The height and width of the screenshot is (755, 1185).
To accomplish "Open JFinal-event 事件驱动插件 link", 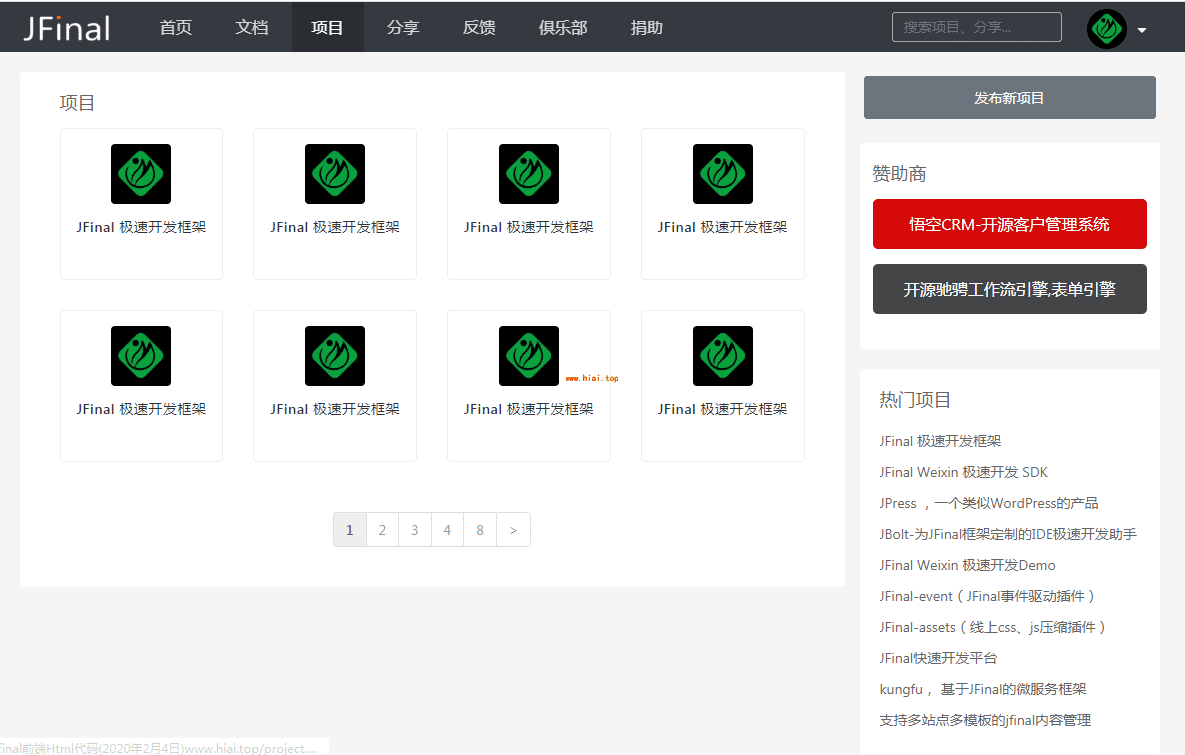I will (x=987, y=596).
